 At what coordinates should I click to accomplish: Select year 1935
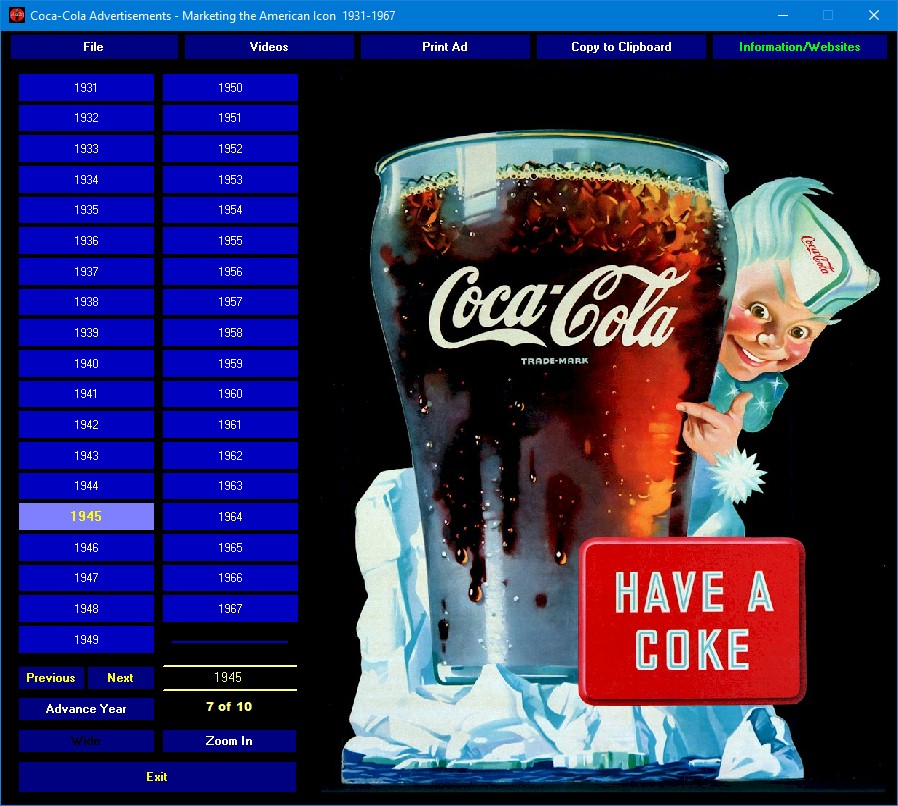pos(86,210)
